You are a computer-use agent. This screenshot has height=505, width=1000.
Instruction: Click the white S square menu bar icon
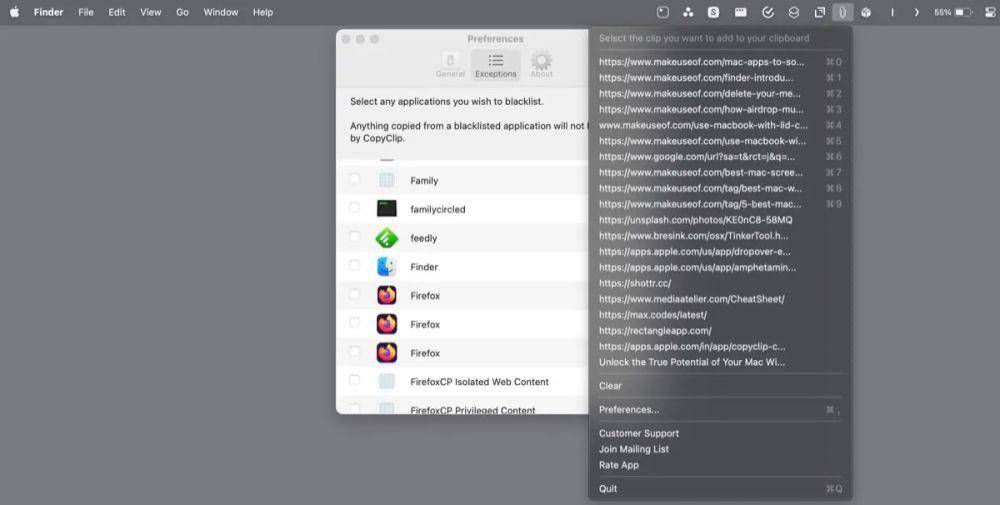(x=714, y=12)
